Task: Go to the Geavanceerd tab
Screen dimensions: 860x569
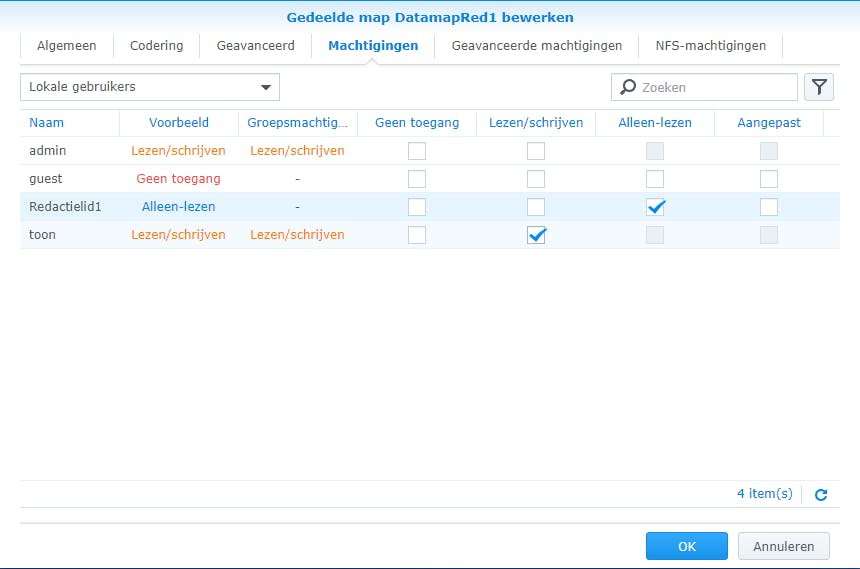Action: click(255, 46)
